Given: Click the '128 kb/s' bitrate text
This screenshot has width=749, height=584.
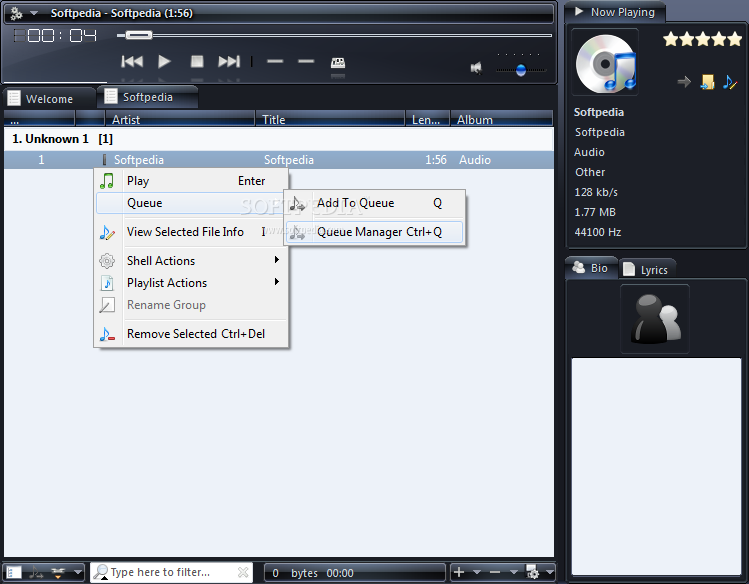Looking at the screenshot, I should click(596, 192).
